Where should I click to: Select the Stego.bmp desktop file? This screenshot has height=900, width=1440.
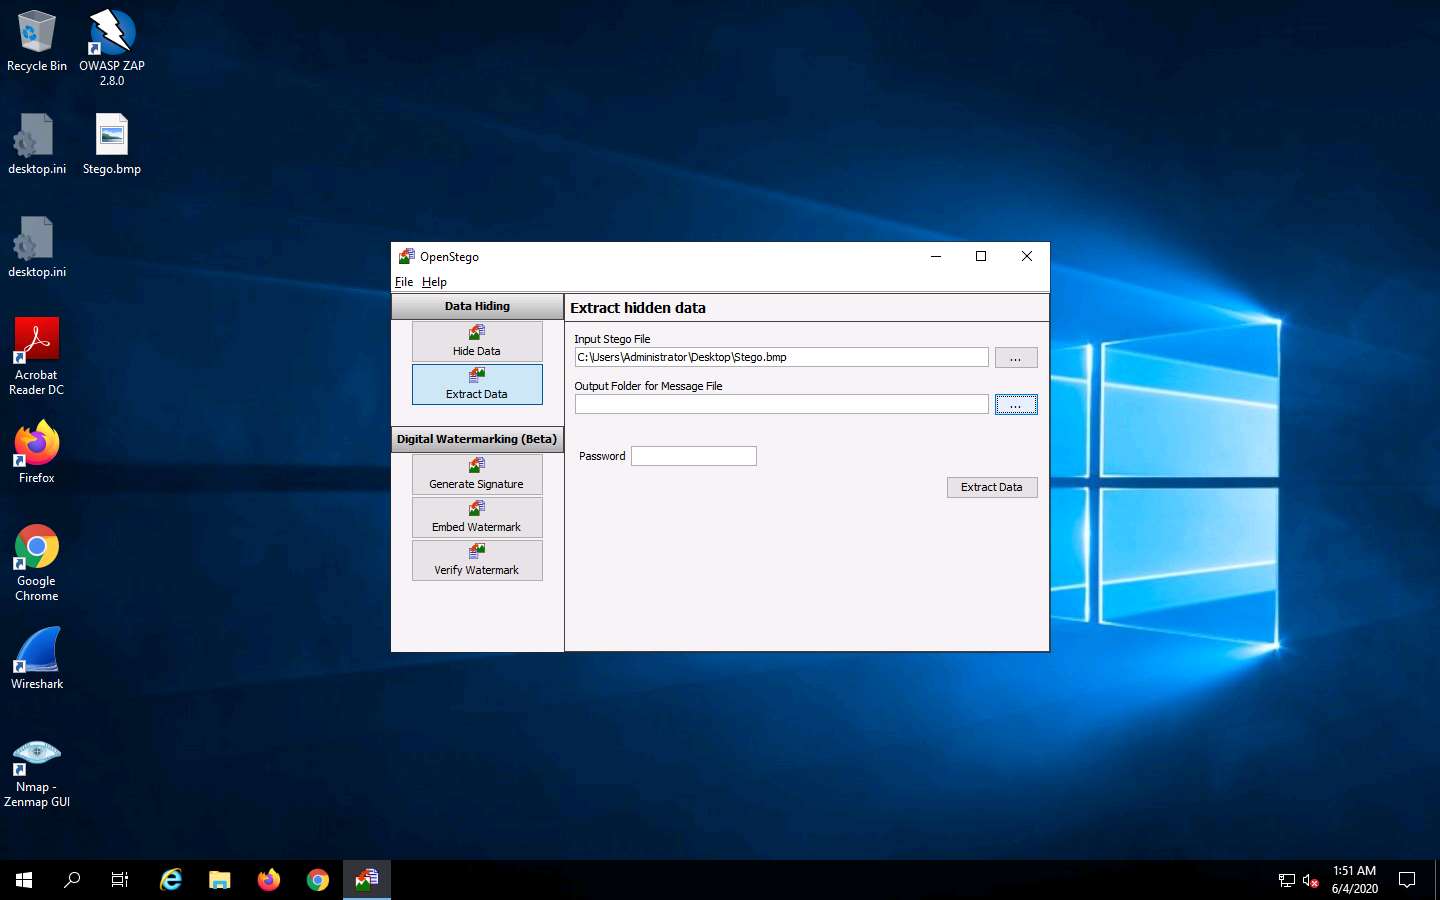(x=112, y=145)
